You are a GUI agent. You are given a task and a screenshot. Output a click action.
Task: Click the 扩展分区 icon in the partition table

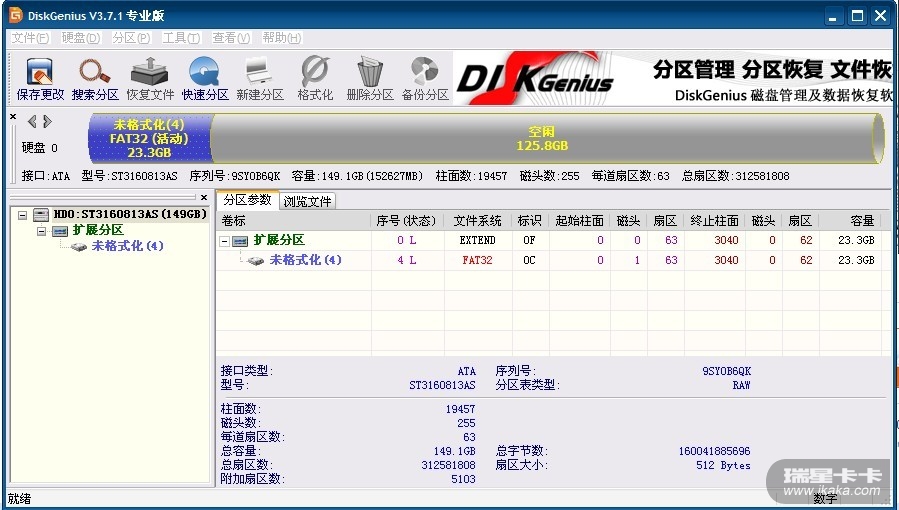(x=241, y=241)
